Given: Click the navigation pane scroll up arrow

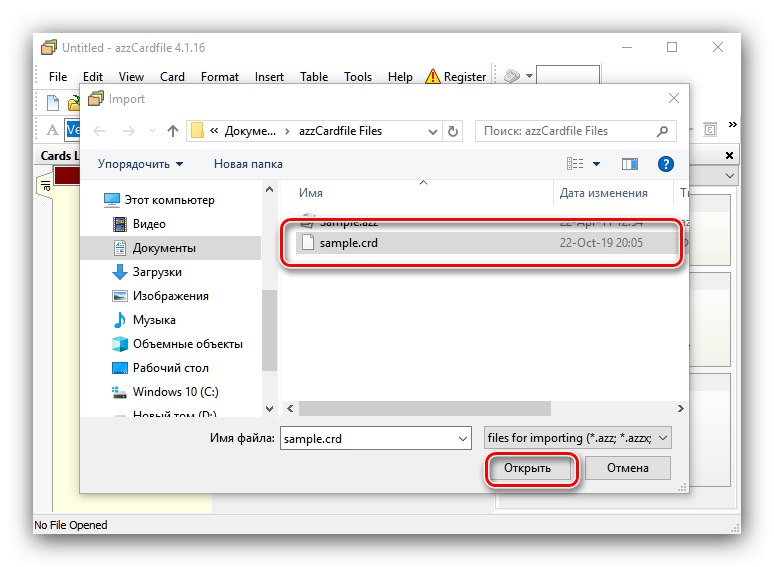Looking at the screenshot, I should pyautogui.click(x=270, y=189).
